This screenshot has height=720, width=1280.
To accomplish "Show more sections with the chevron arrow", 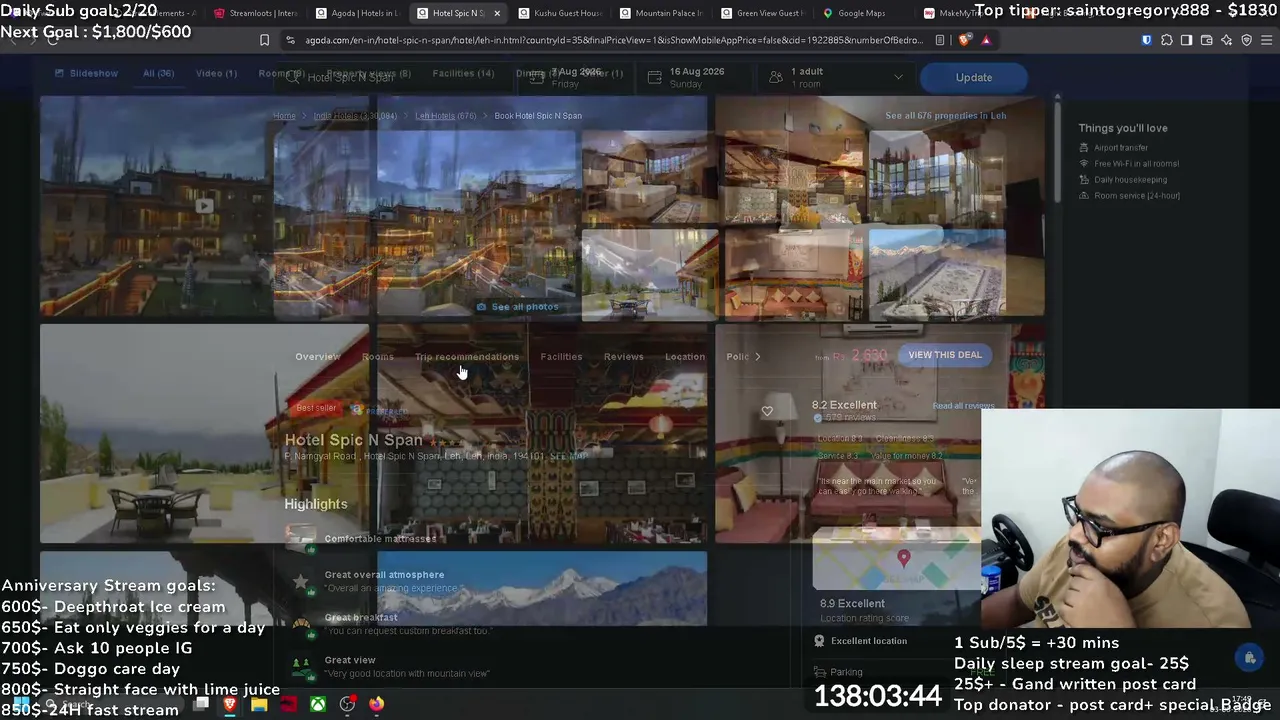I will coord(757,356).
